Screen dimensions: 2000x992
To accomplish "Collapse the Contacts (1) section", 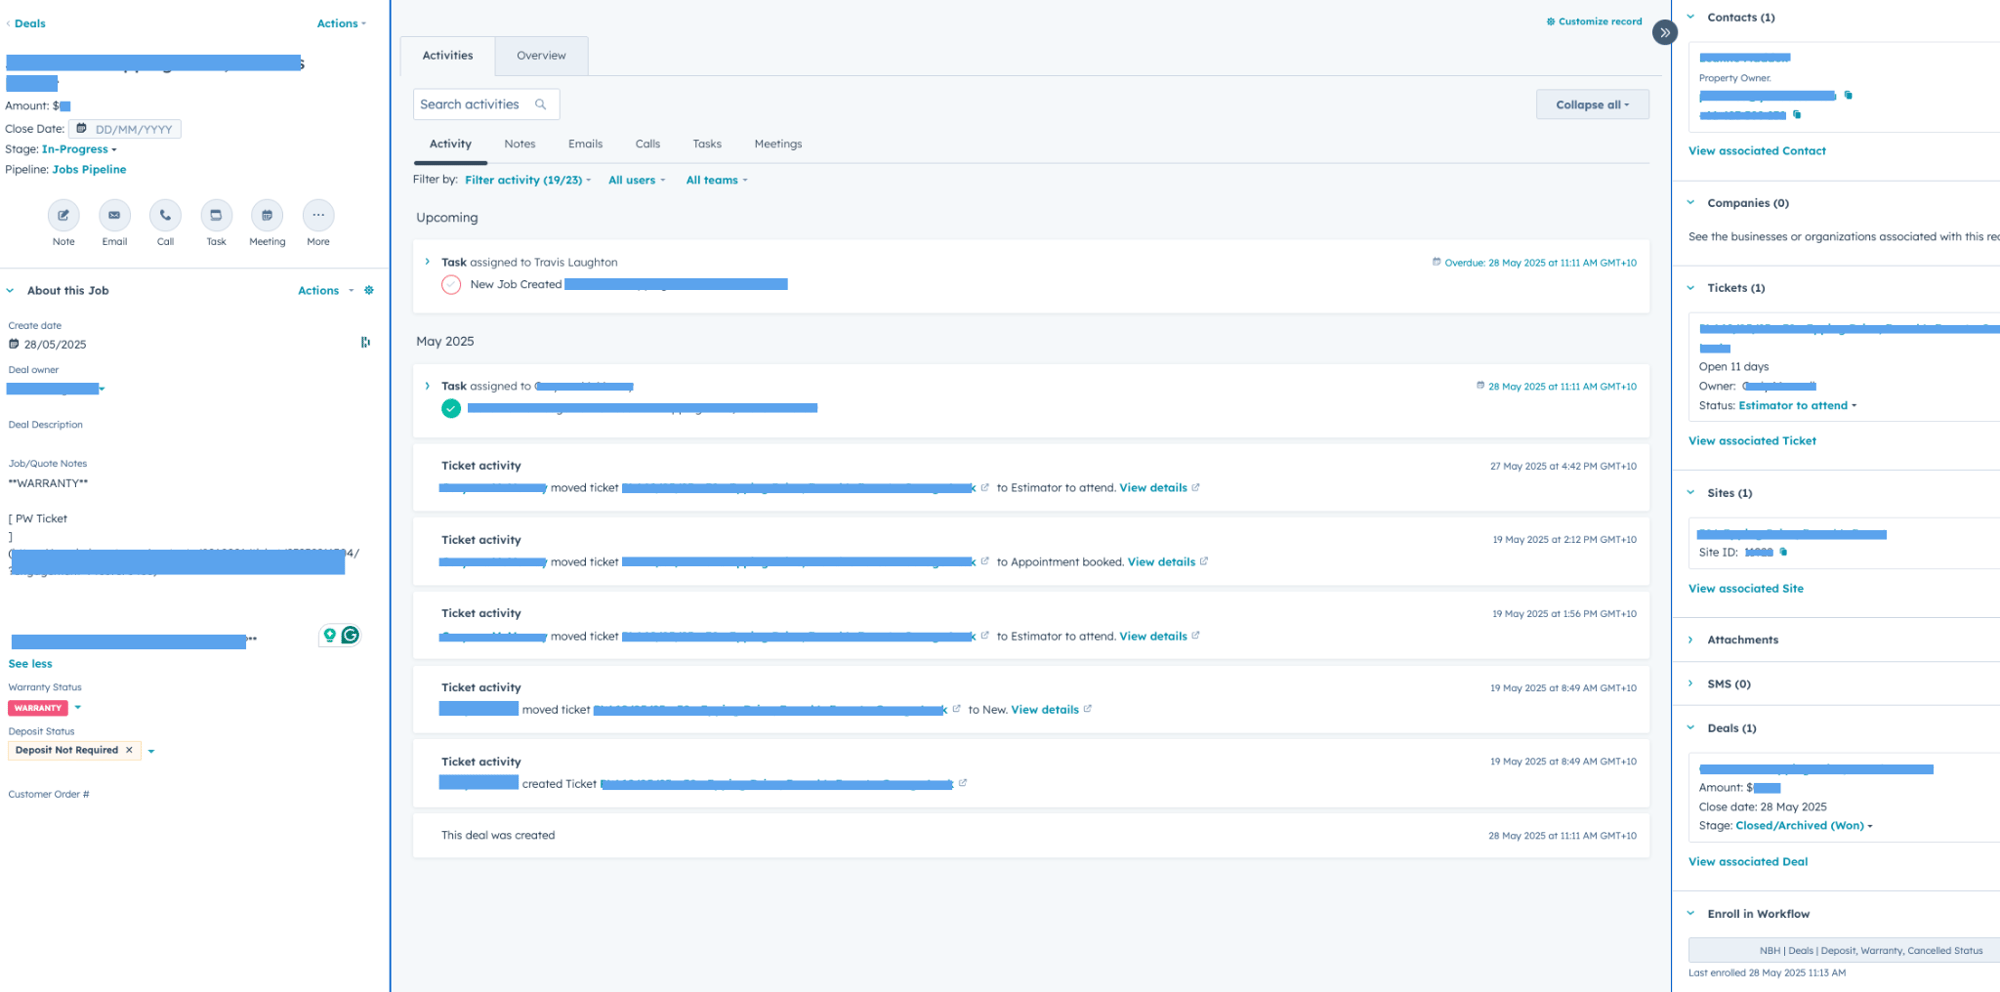I will tap(1691, 17).
